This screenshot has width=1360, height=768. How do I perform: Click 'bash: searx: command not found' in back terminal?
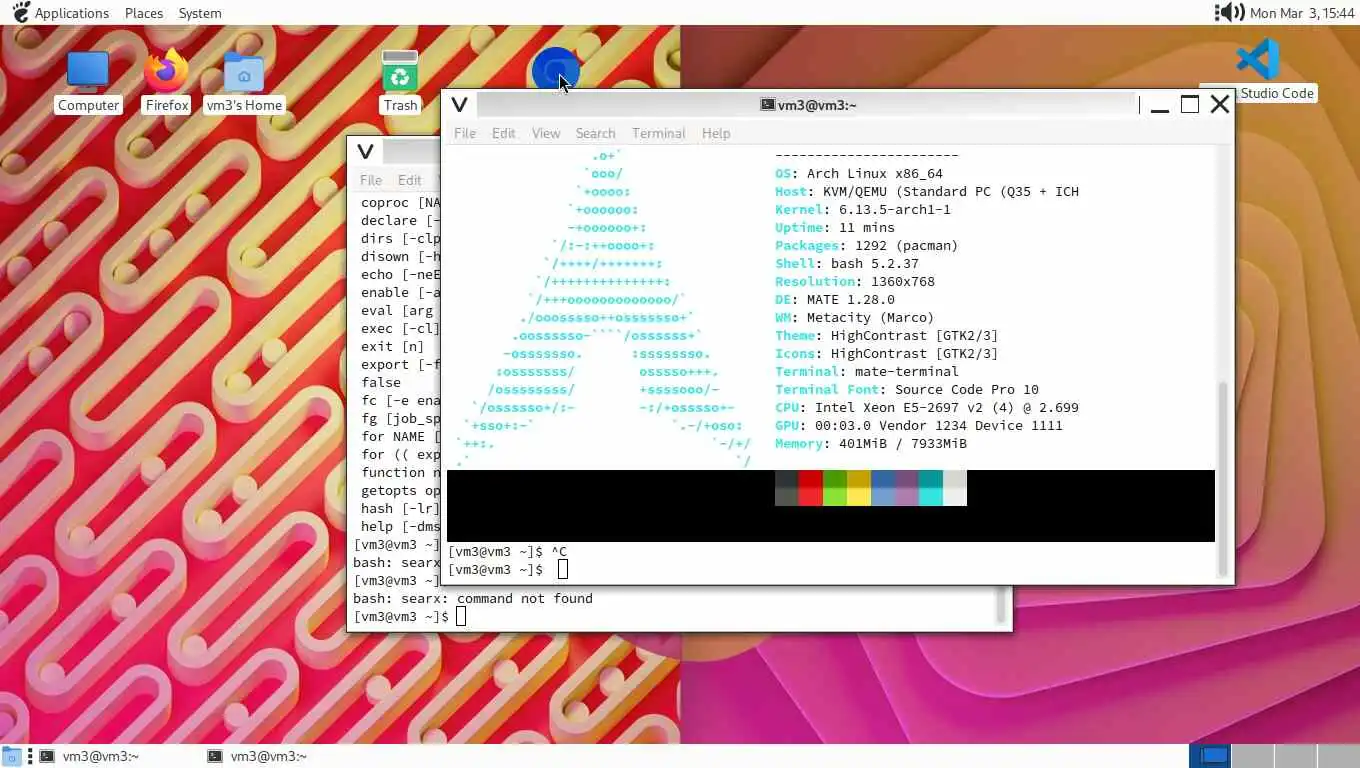pyautogui.click(x=473, y=598)
